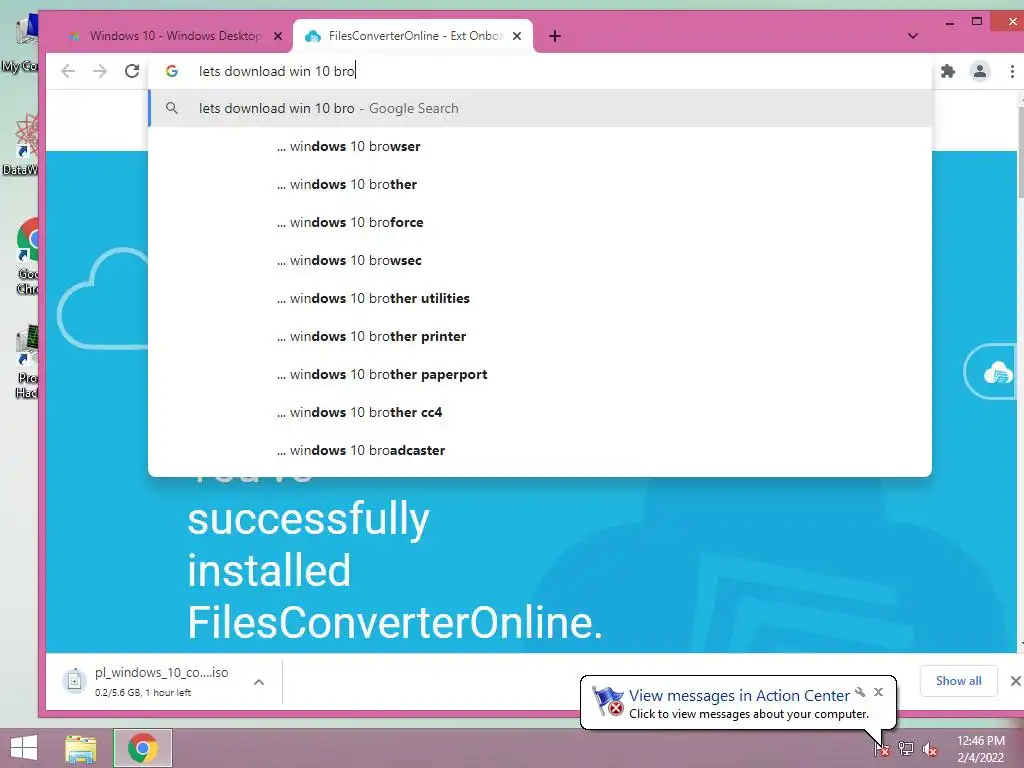Reload the current page

click(132, 71)
